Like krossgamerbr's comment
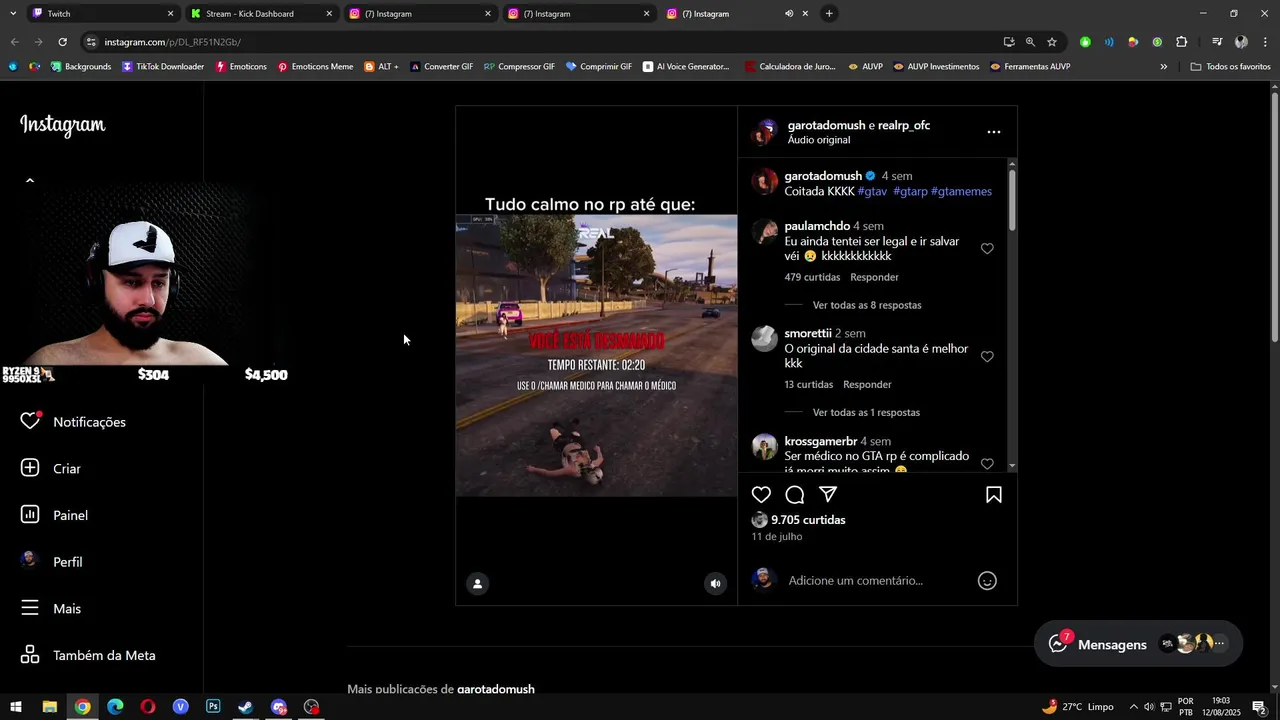Image resolution: width=1280 pixels, height=720 pixels. pos(987,463)
